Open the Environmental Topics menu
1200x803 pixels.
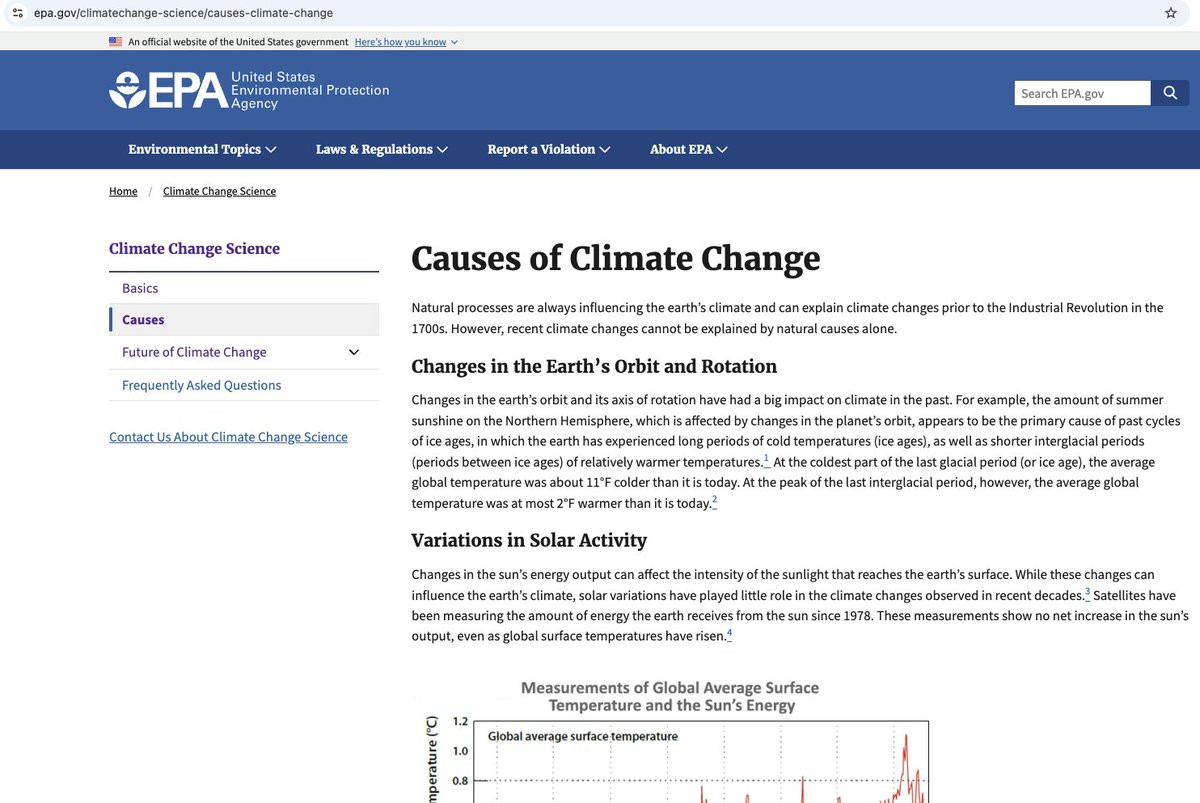point(202,149)
